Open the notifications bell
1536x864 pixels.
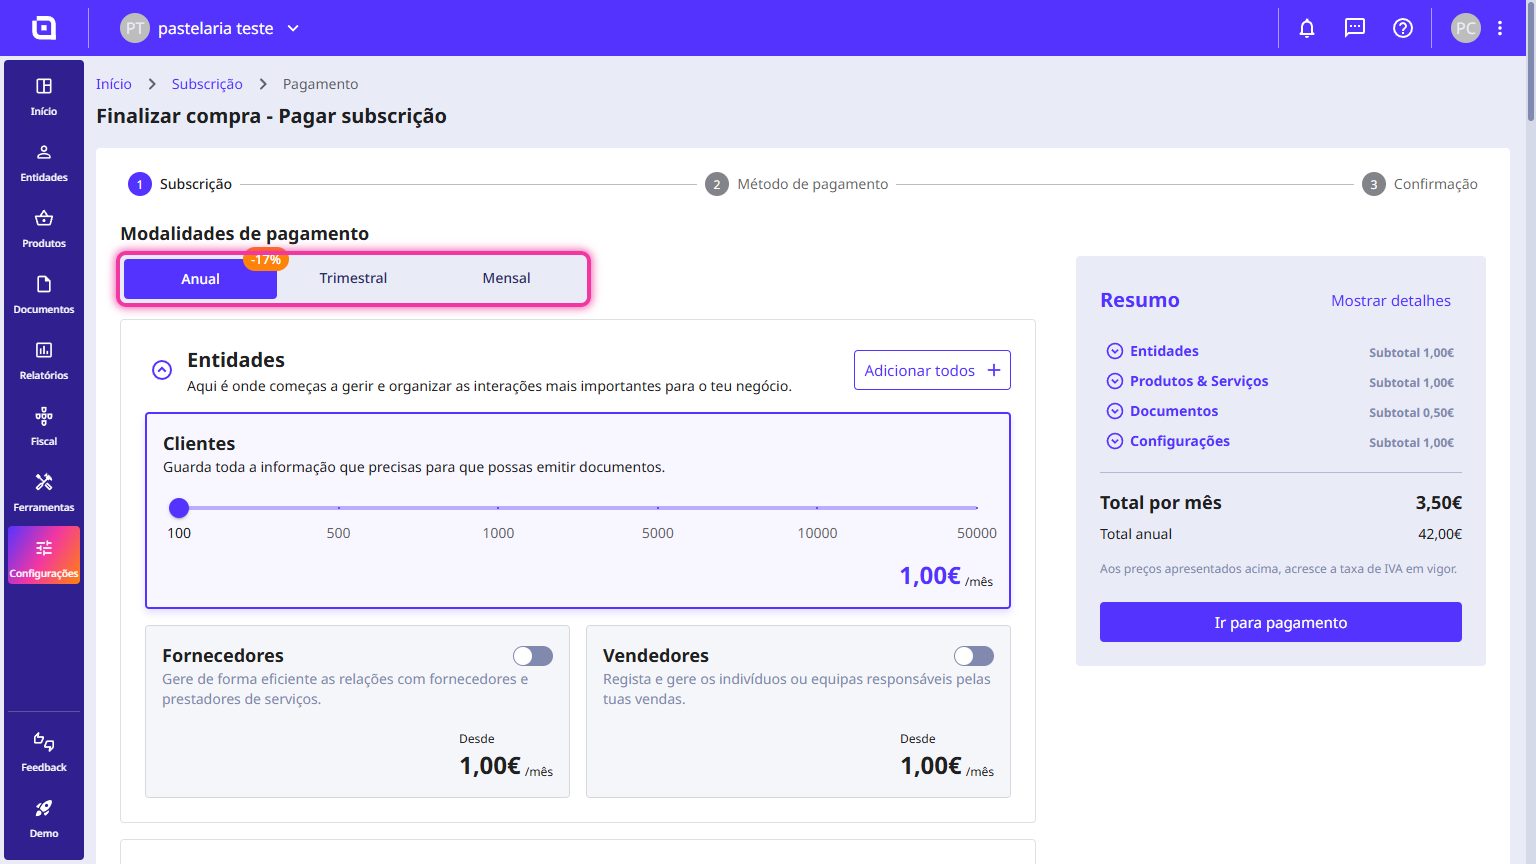click(x=1307, y=28)
